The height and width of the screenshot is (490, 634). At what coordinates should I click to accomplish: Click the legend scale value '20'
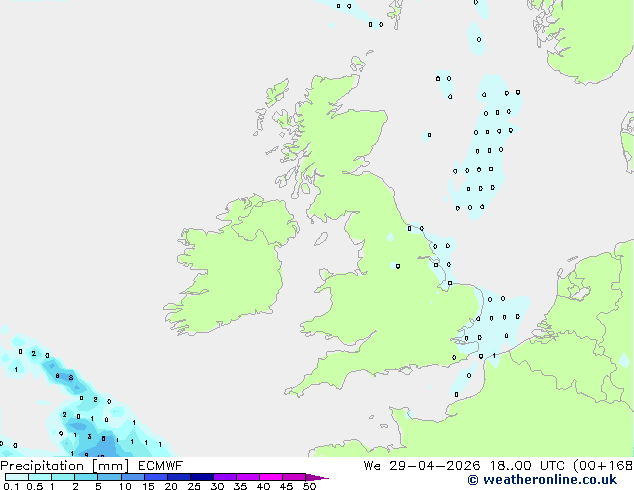tap(171, 486)
